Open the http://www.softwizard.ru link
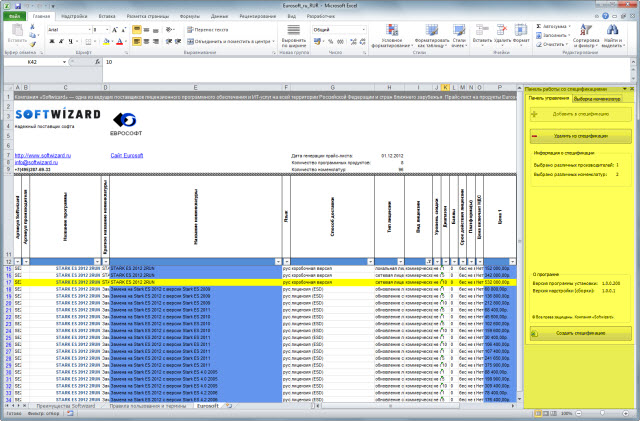This screenshot has height=421, width=640. tap(43, 156)
